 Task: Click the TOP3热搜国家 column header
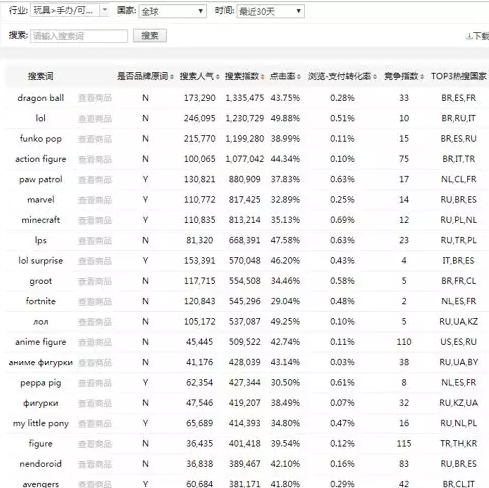tap(459, 76)
